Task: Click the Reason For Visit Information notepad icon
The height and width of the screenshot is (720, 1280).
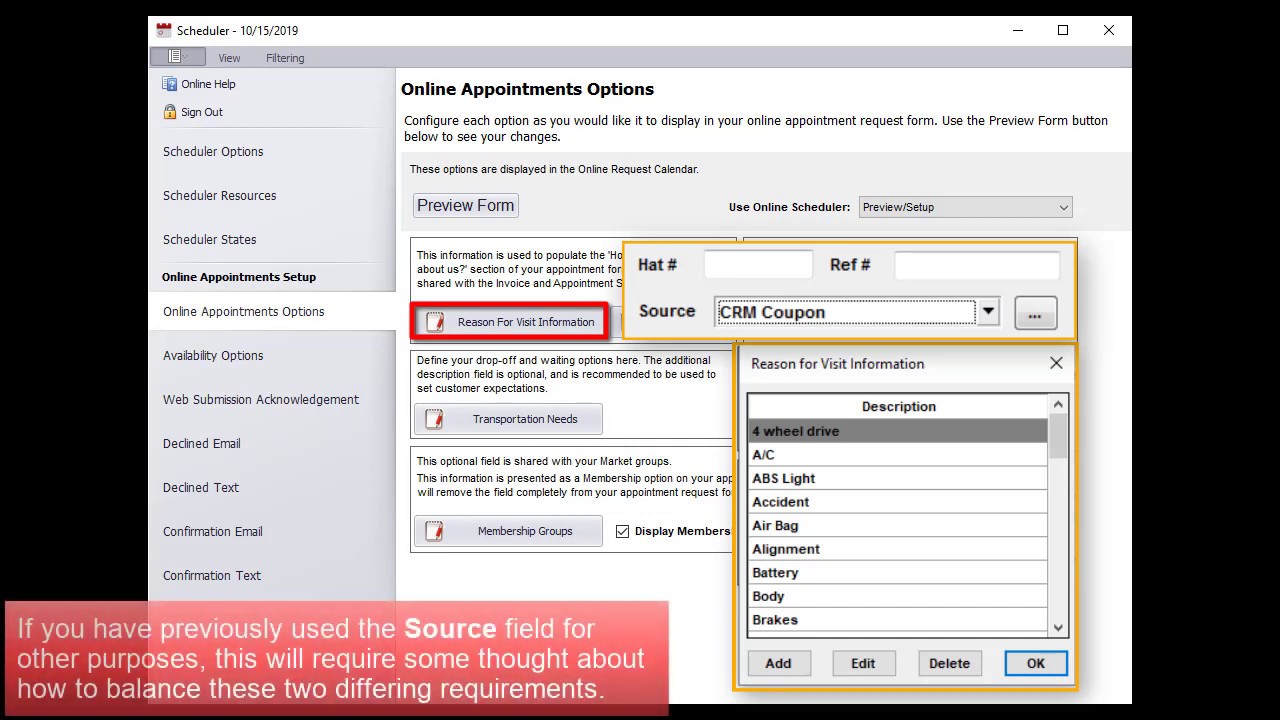Action: tap(435, 322)
